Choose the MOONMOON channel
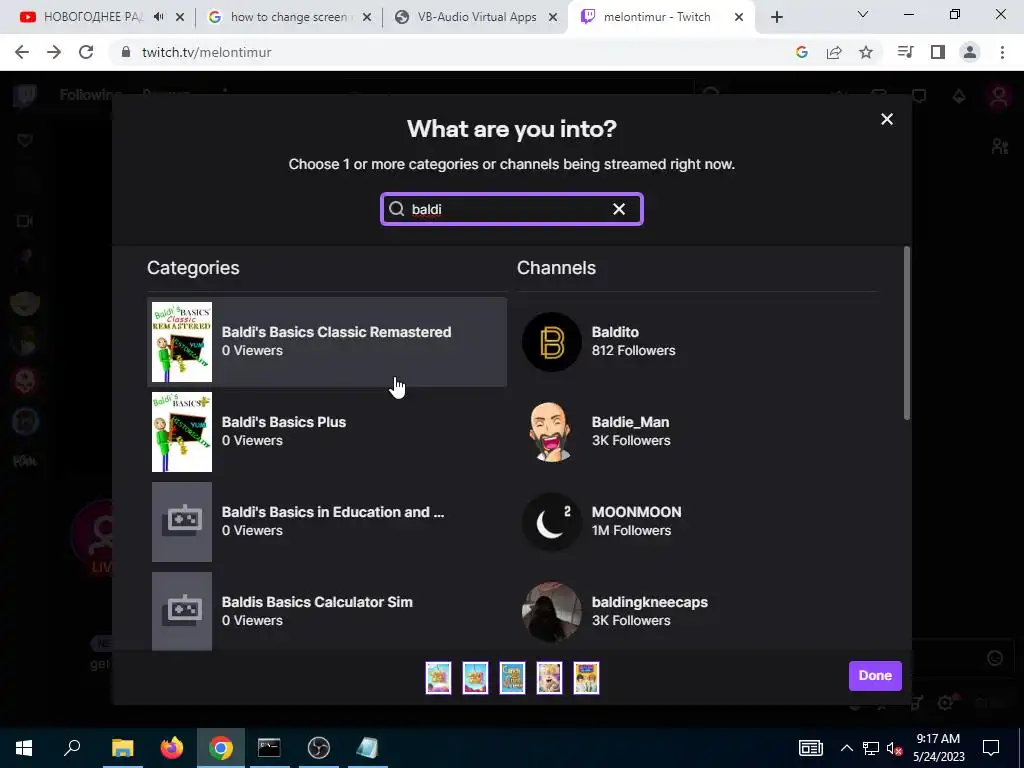 coord(697,522)
